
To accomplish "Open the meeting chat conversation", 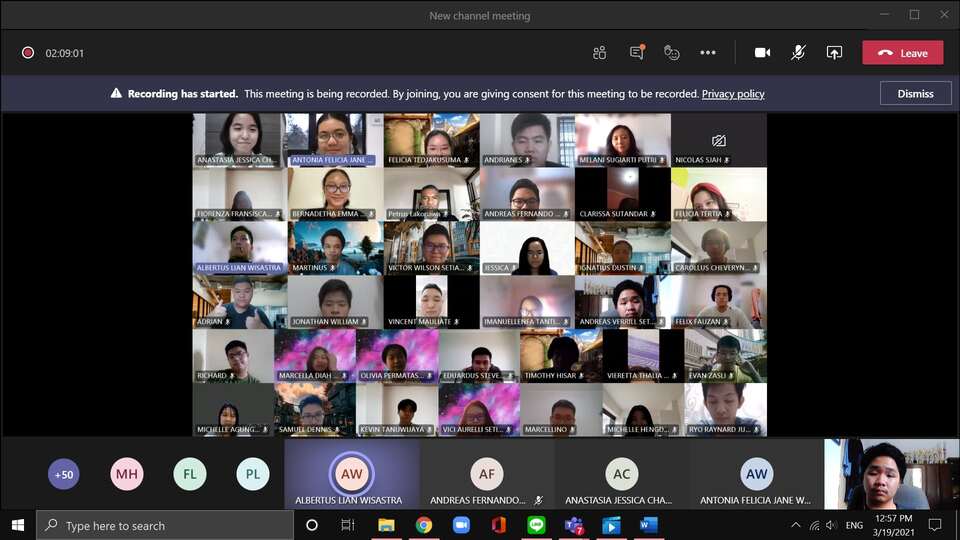I will click(637, 53).
